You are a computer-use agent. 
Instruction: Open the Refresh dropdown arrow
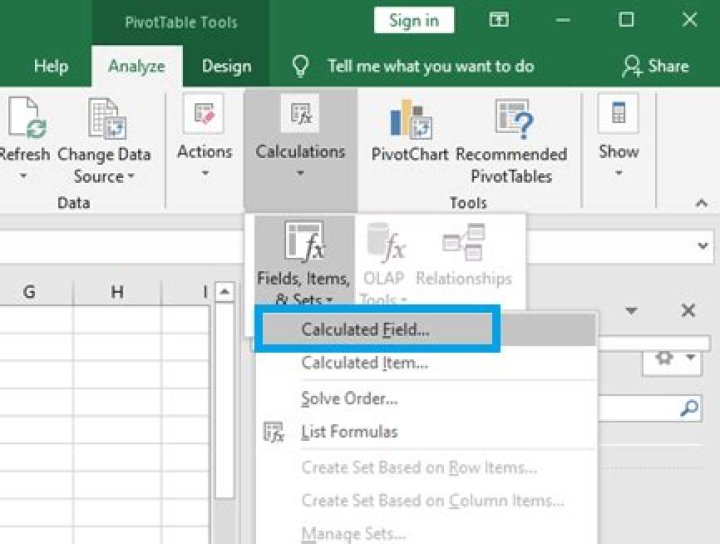click(x=23, y=176)
